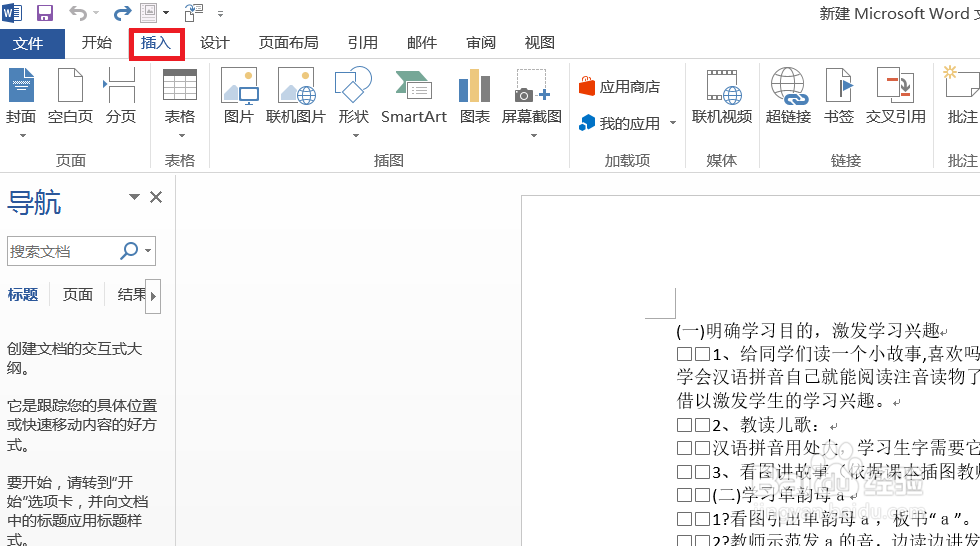
Task: Open dropdown beside print preview icon
Action: [x=166, y=12]
